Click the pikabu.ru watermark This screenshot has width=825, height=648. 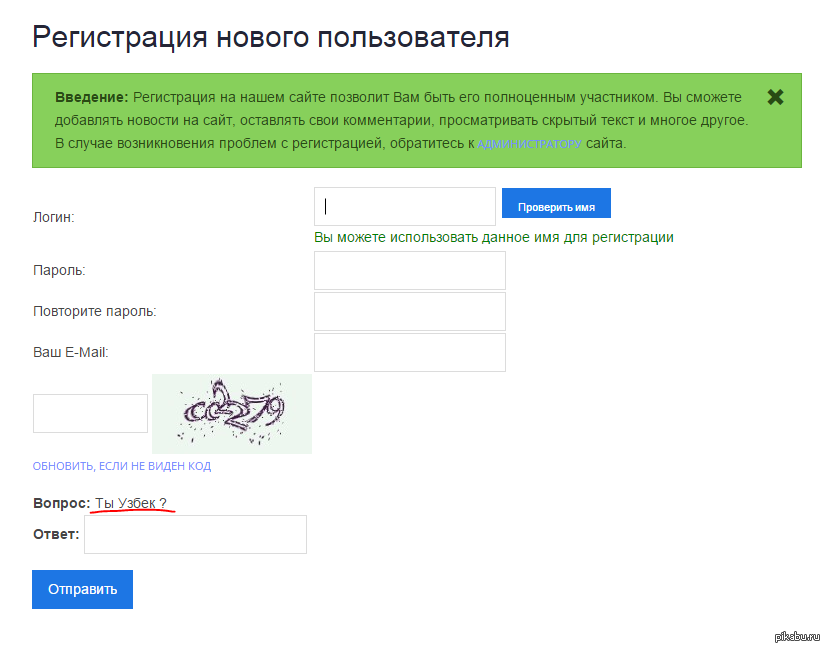coord(795,637)
